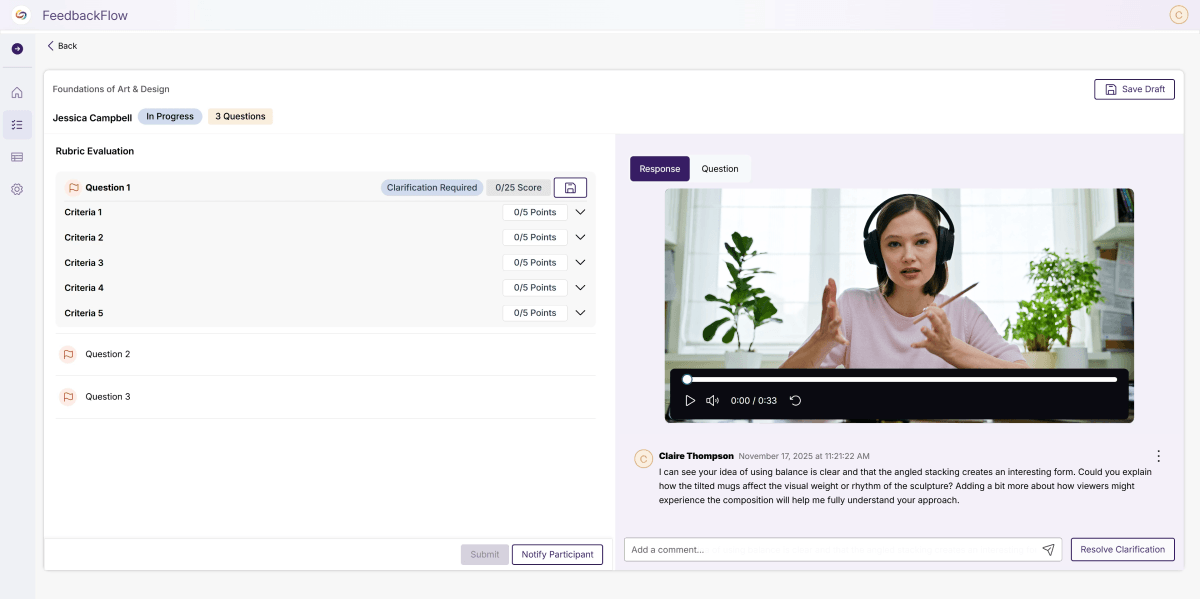Open the table list icon in the sidebar
The height and width of the screenshot is (600, 1200).
click(17, 157)
